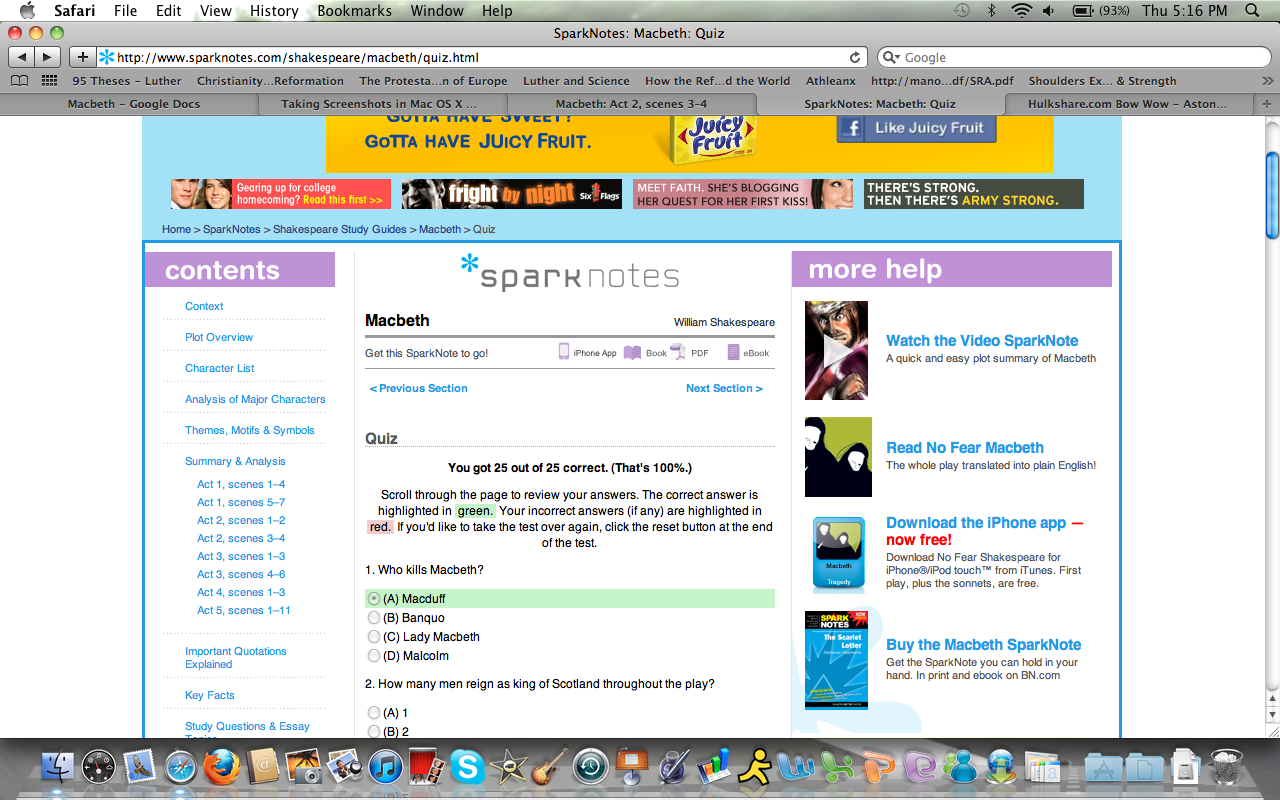The width and height of the screenshot is (1280, 800).
Task: Open the Bookmarks menu
Action: [x=353, y=11]
